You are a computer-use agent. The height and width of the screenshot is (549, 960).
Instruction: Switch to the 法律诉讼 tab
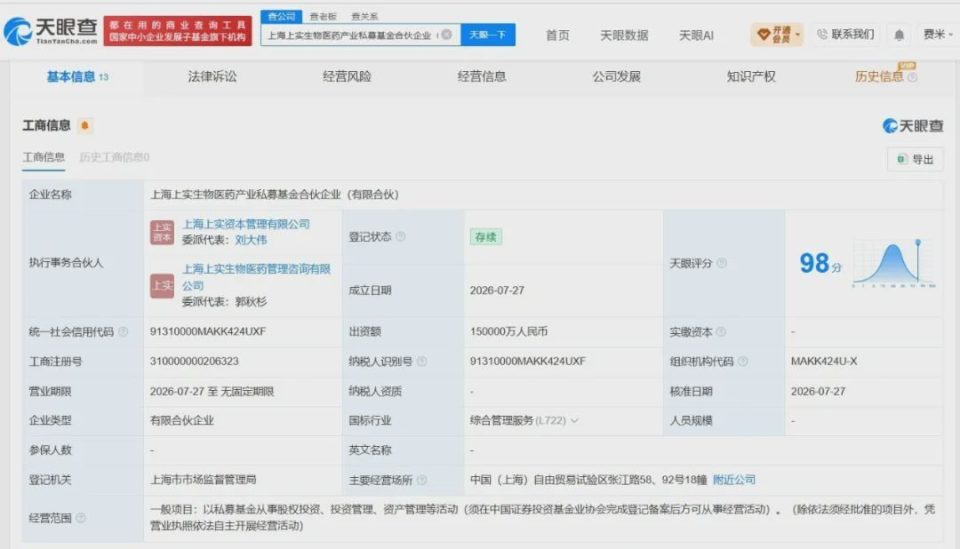click(212, 77)
